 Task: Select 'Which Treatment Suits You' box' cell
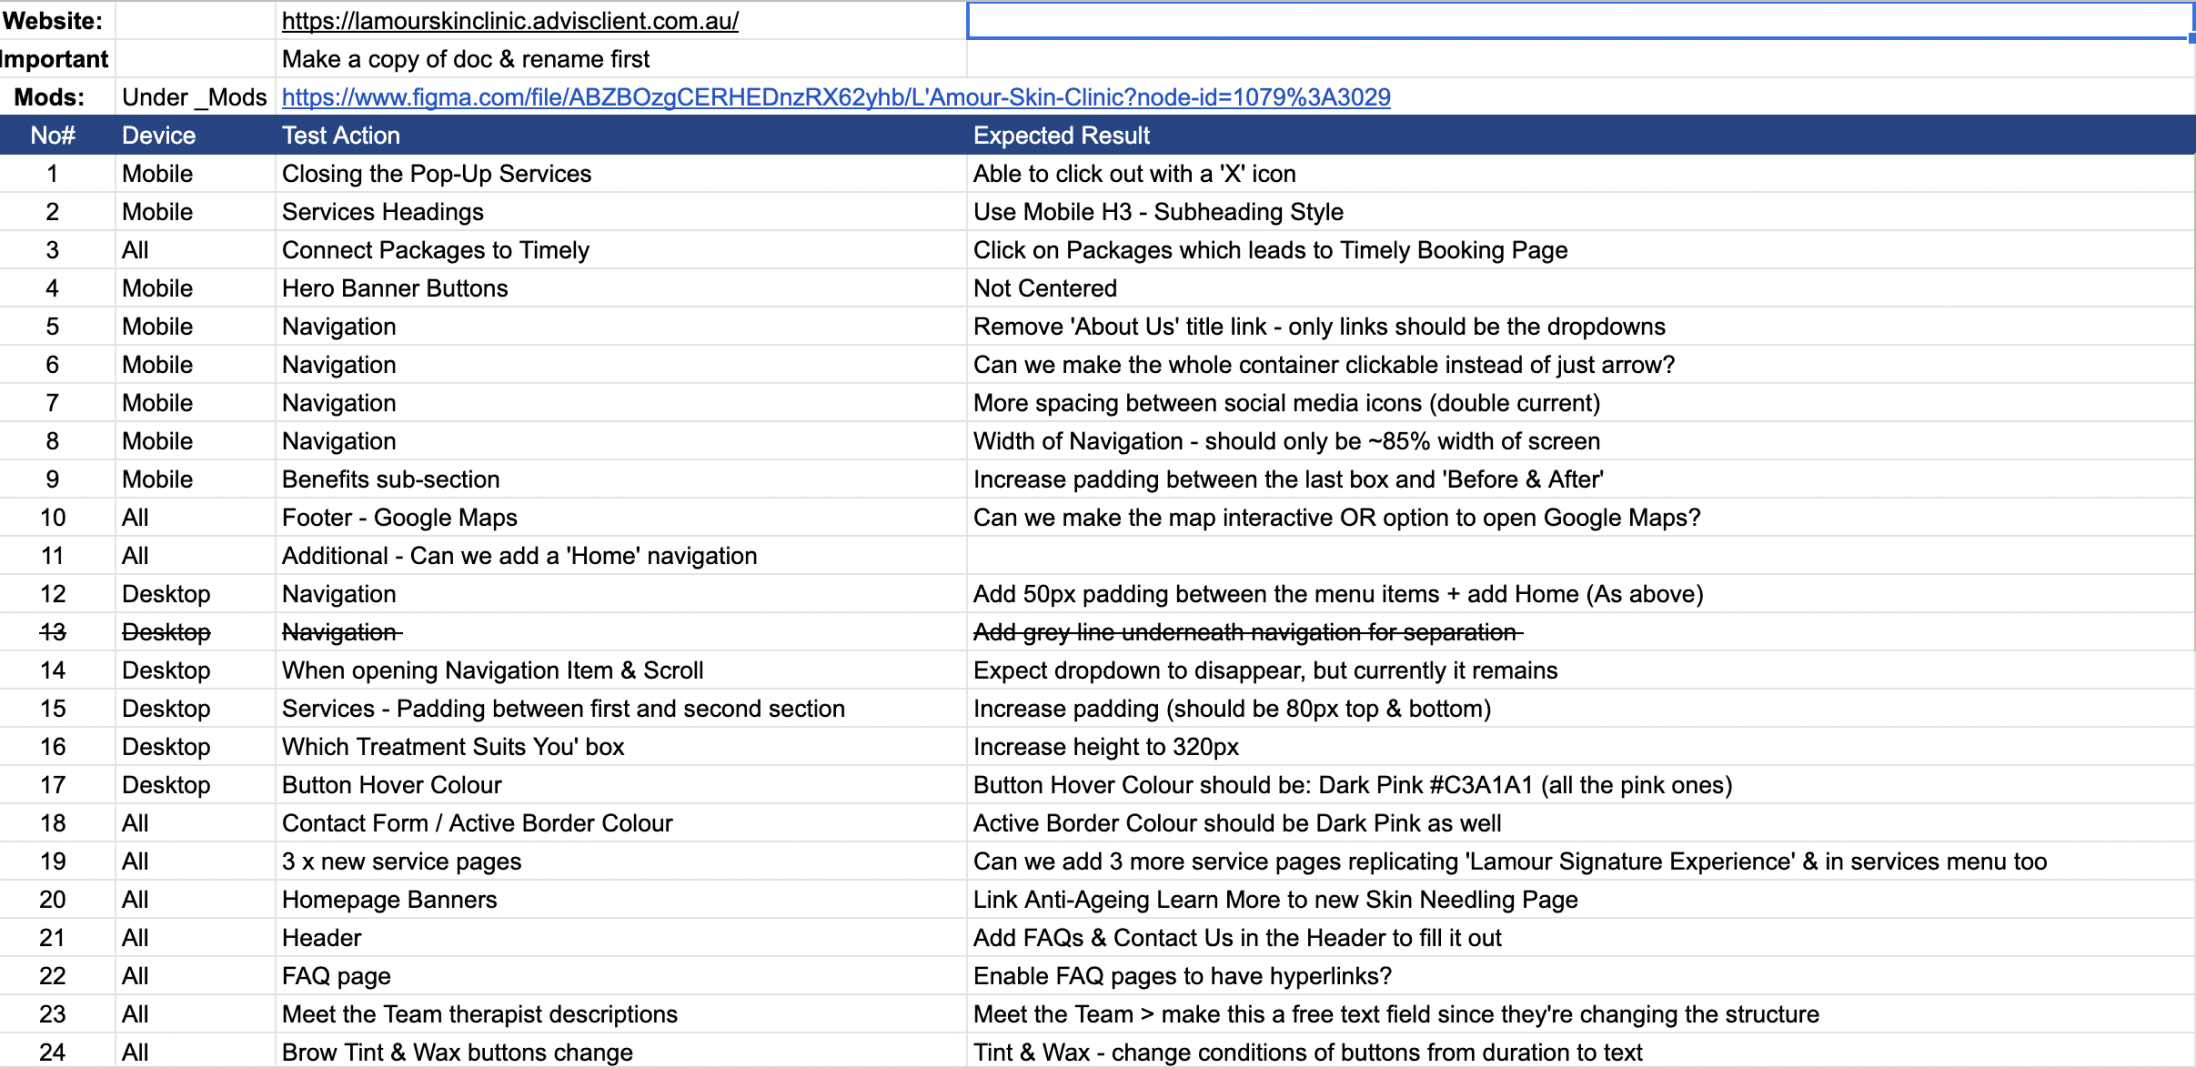coord(621,747)
